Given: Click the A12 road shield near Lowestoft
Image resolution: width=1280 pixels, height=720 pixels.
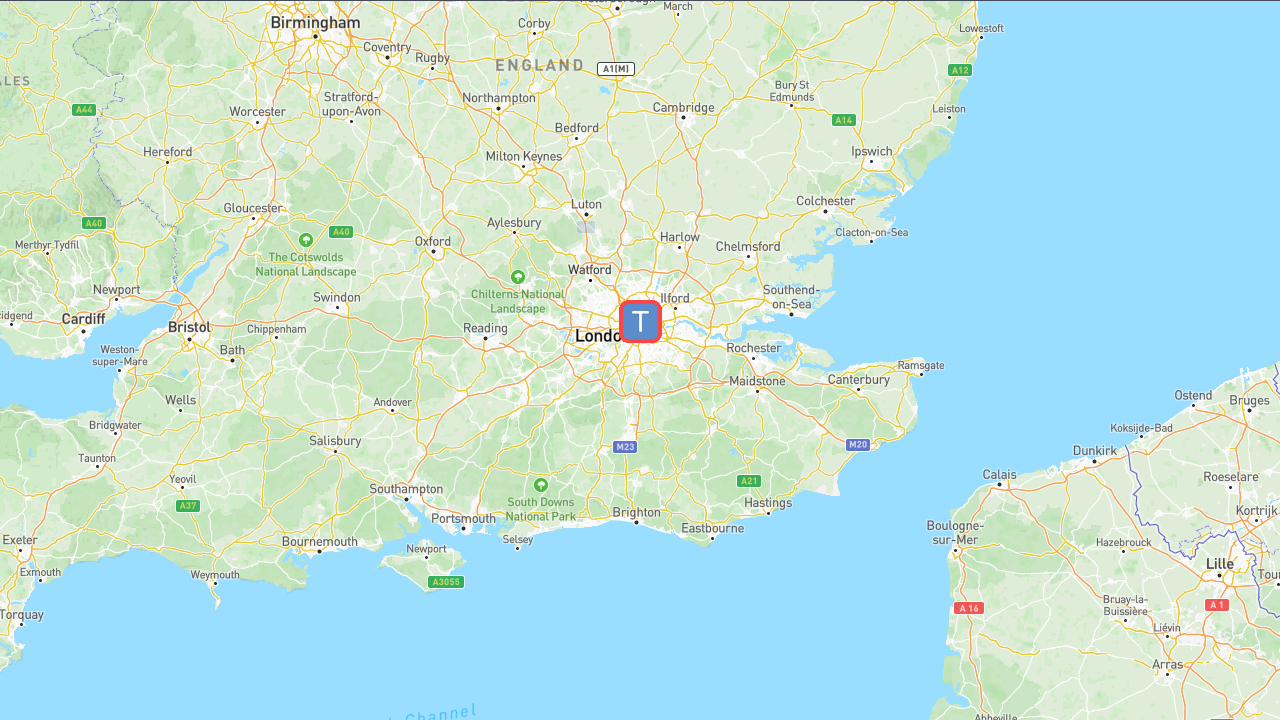Looking at the screenshot, I should pos(960,70).
